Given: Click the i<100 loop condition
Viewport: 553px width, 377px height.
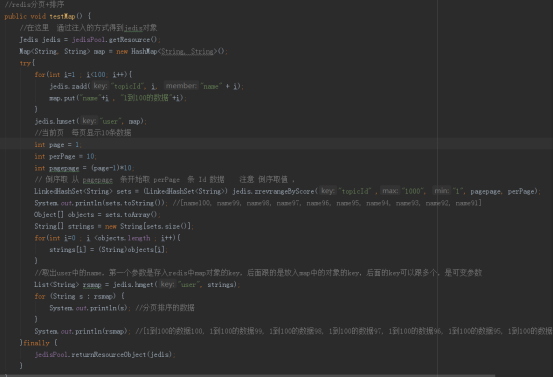Looking at the screenshot, I should 96,75.
